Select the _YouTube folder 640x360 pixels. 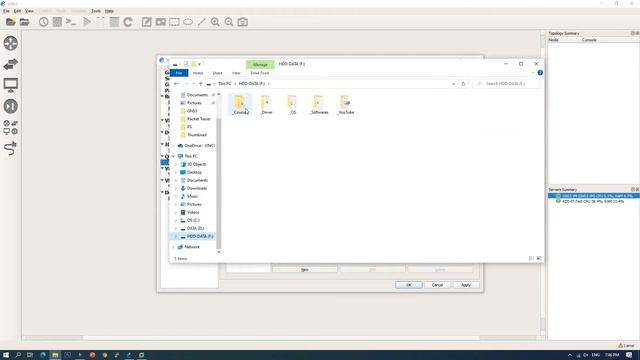point(345,104)
